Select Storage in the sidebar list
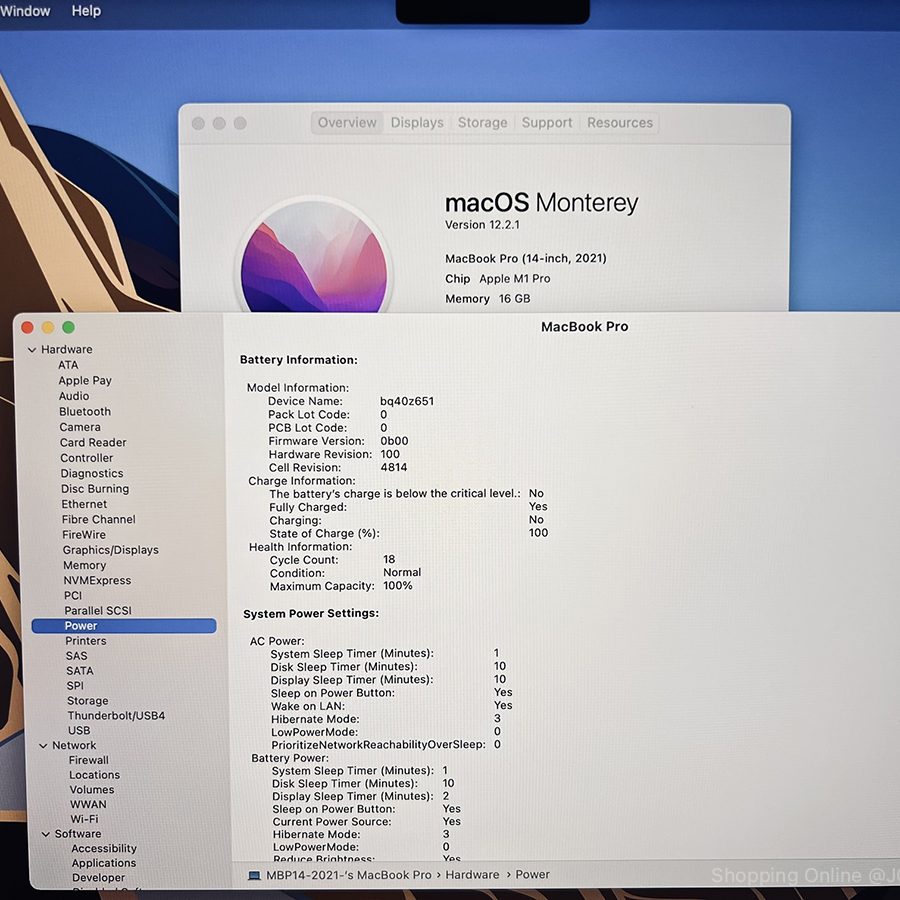 point(87,701)
